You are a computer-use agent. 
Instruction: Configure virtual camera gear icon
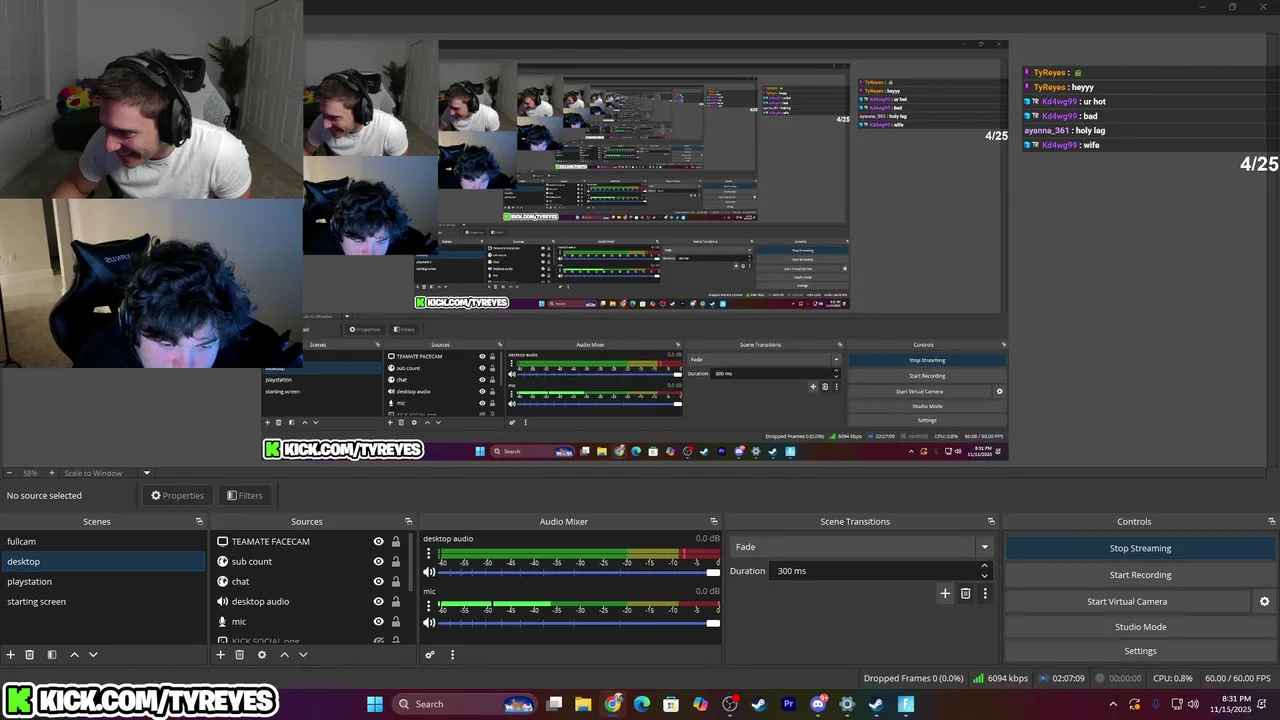coord(1264,601)
